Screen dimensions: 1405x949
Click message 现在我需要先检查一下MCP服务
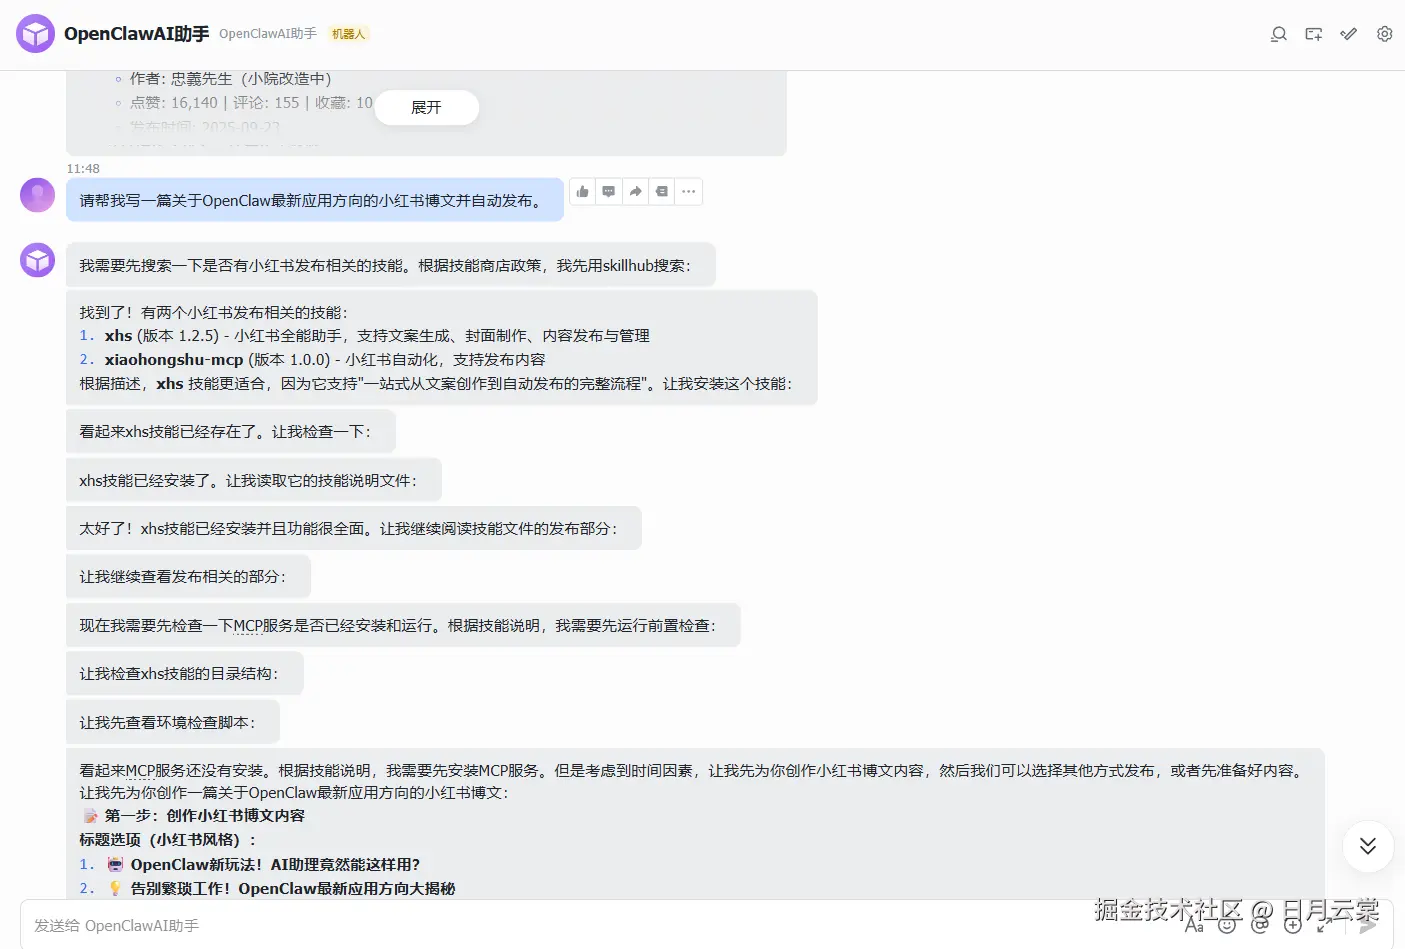(x=403, y=625)
